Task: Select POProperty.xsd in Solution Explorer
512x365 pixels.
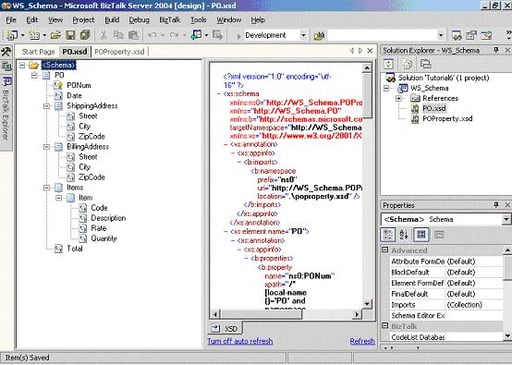Action: [x=447, y=119]
